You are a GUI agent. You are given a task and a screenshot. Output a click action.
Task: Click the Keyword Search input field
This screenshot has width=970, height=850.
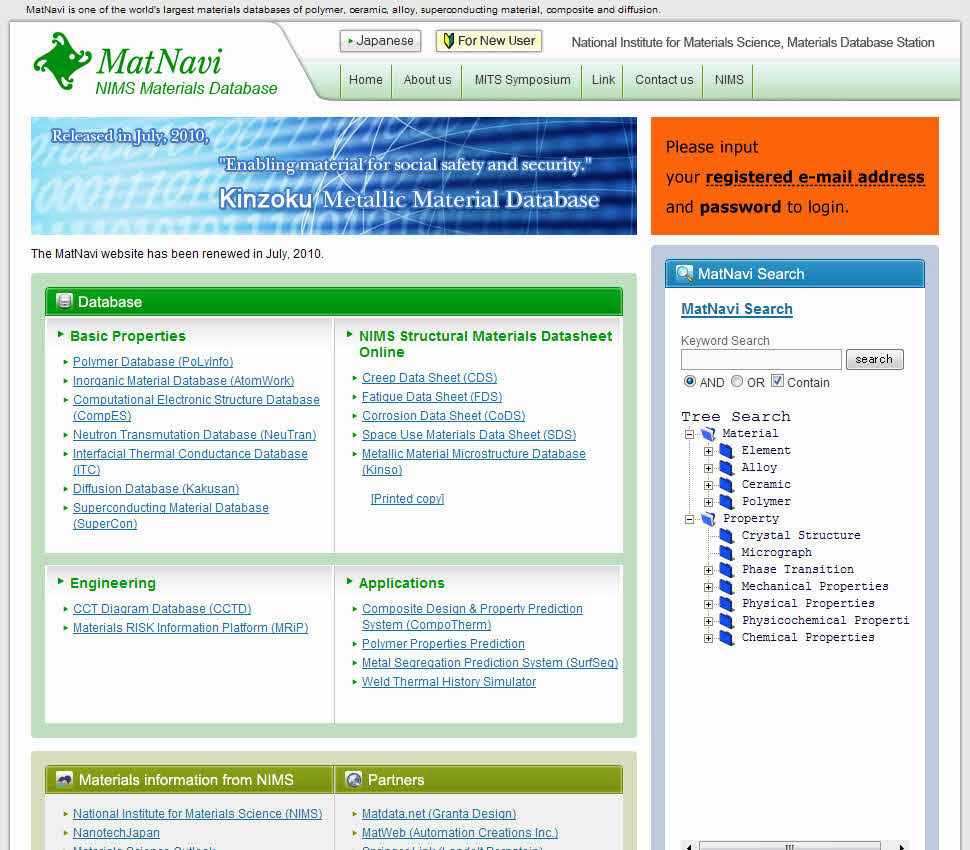pyautogui.click(x=761, y=360)
